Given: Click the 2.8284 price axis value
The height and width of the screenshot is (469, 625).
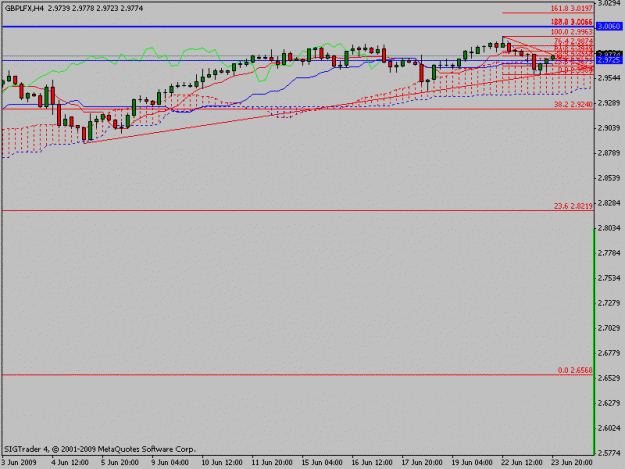Looking at the screenshot, I should 609,203.
